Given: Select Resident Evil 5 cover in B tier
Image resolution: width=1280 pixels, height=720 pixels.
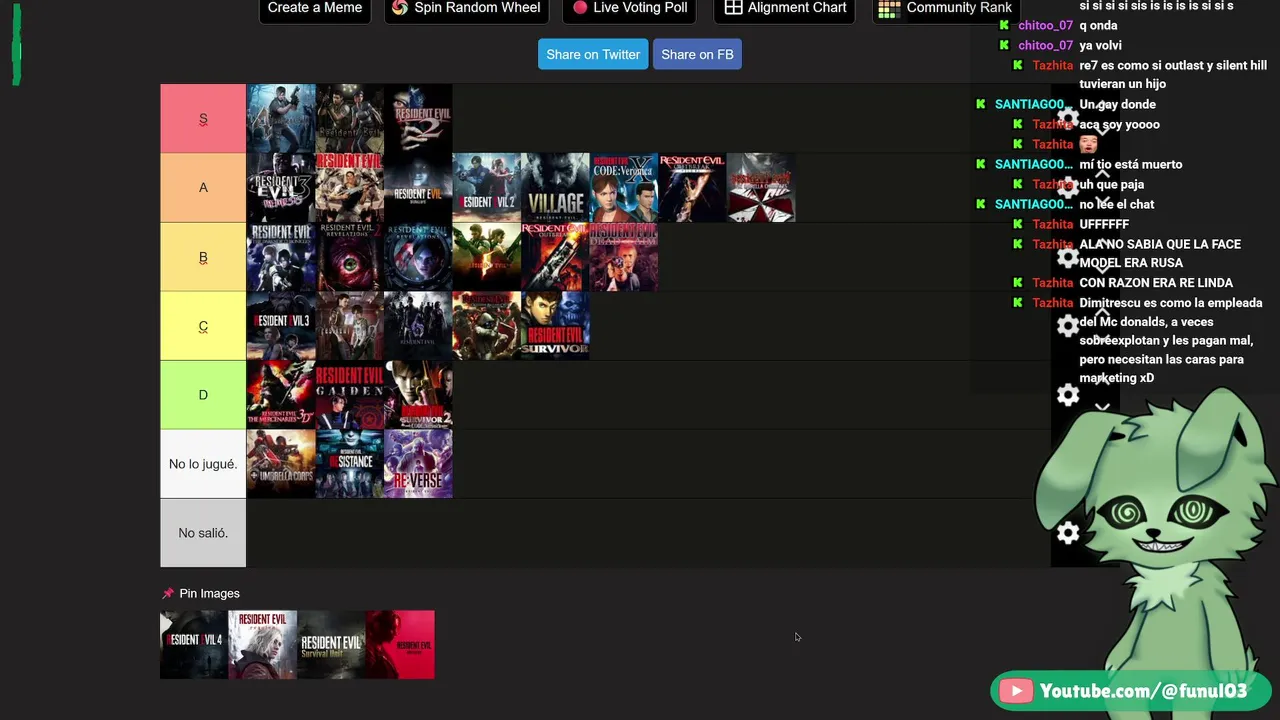Looking at the screenshot, I should (x=487, y=256).
